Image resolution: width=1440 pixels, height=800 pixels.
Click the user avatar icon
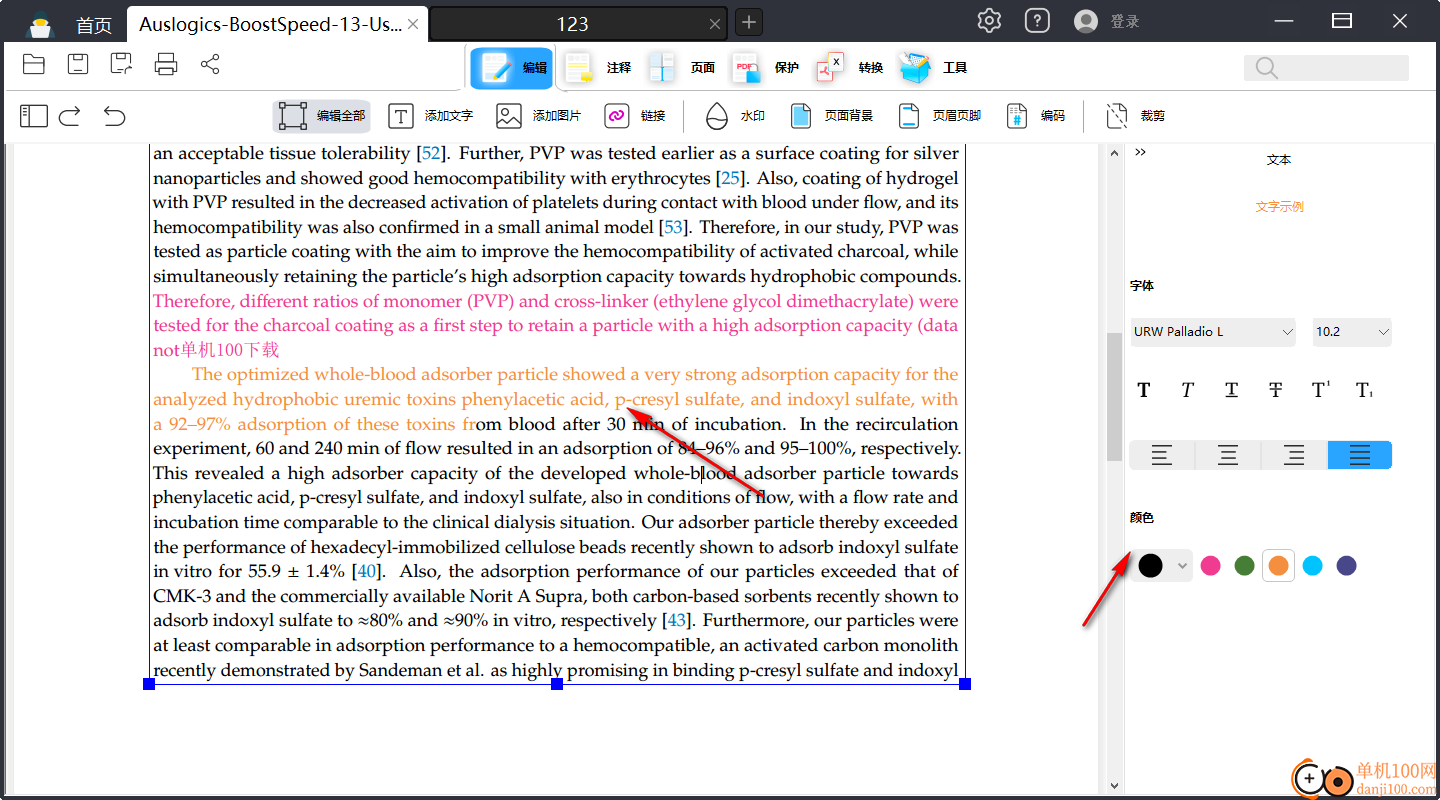click(x=1085, y=21)
